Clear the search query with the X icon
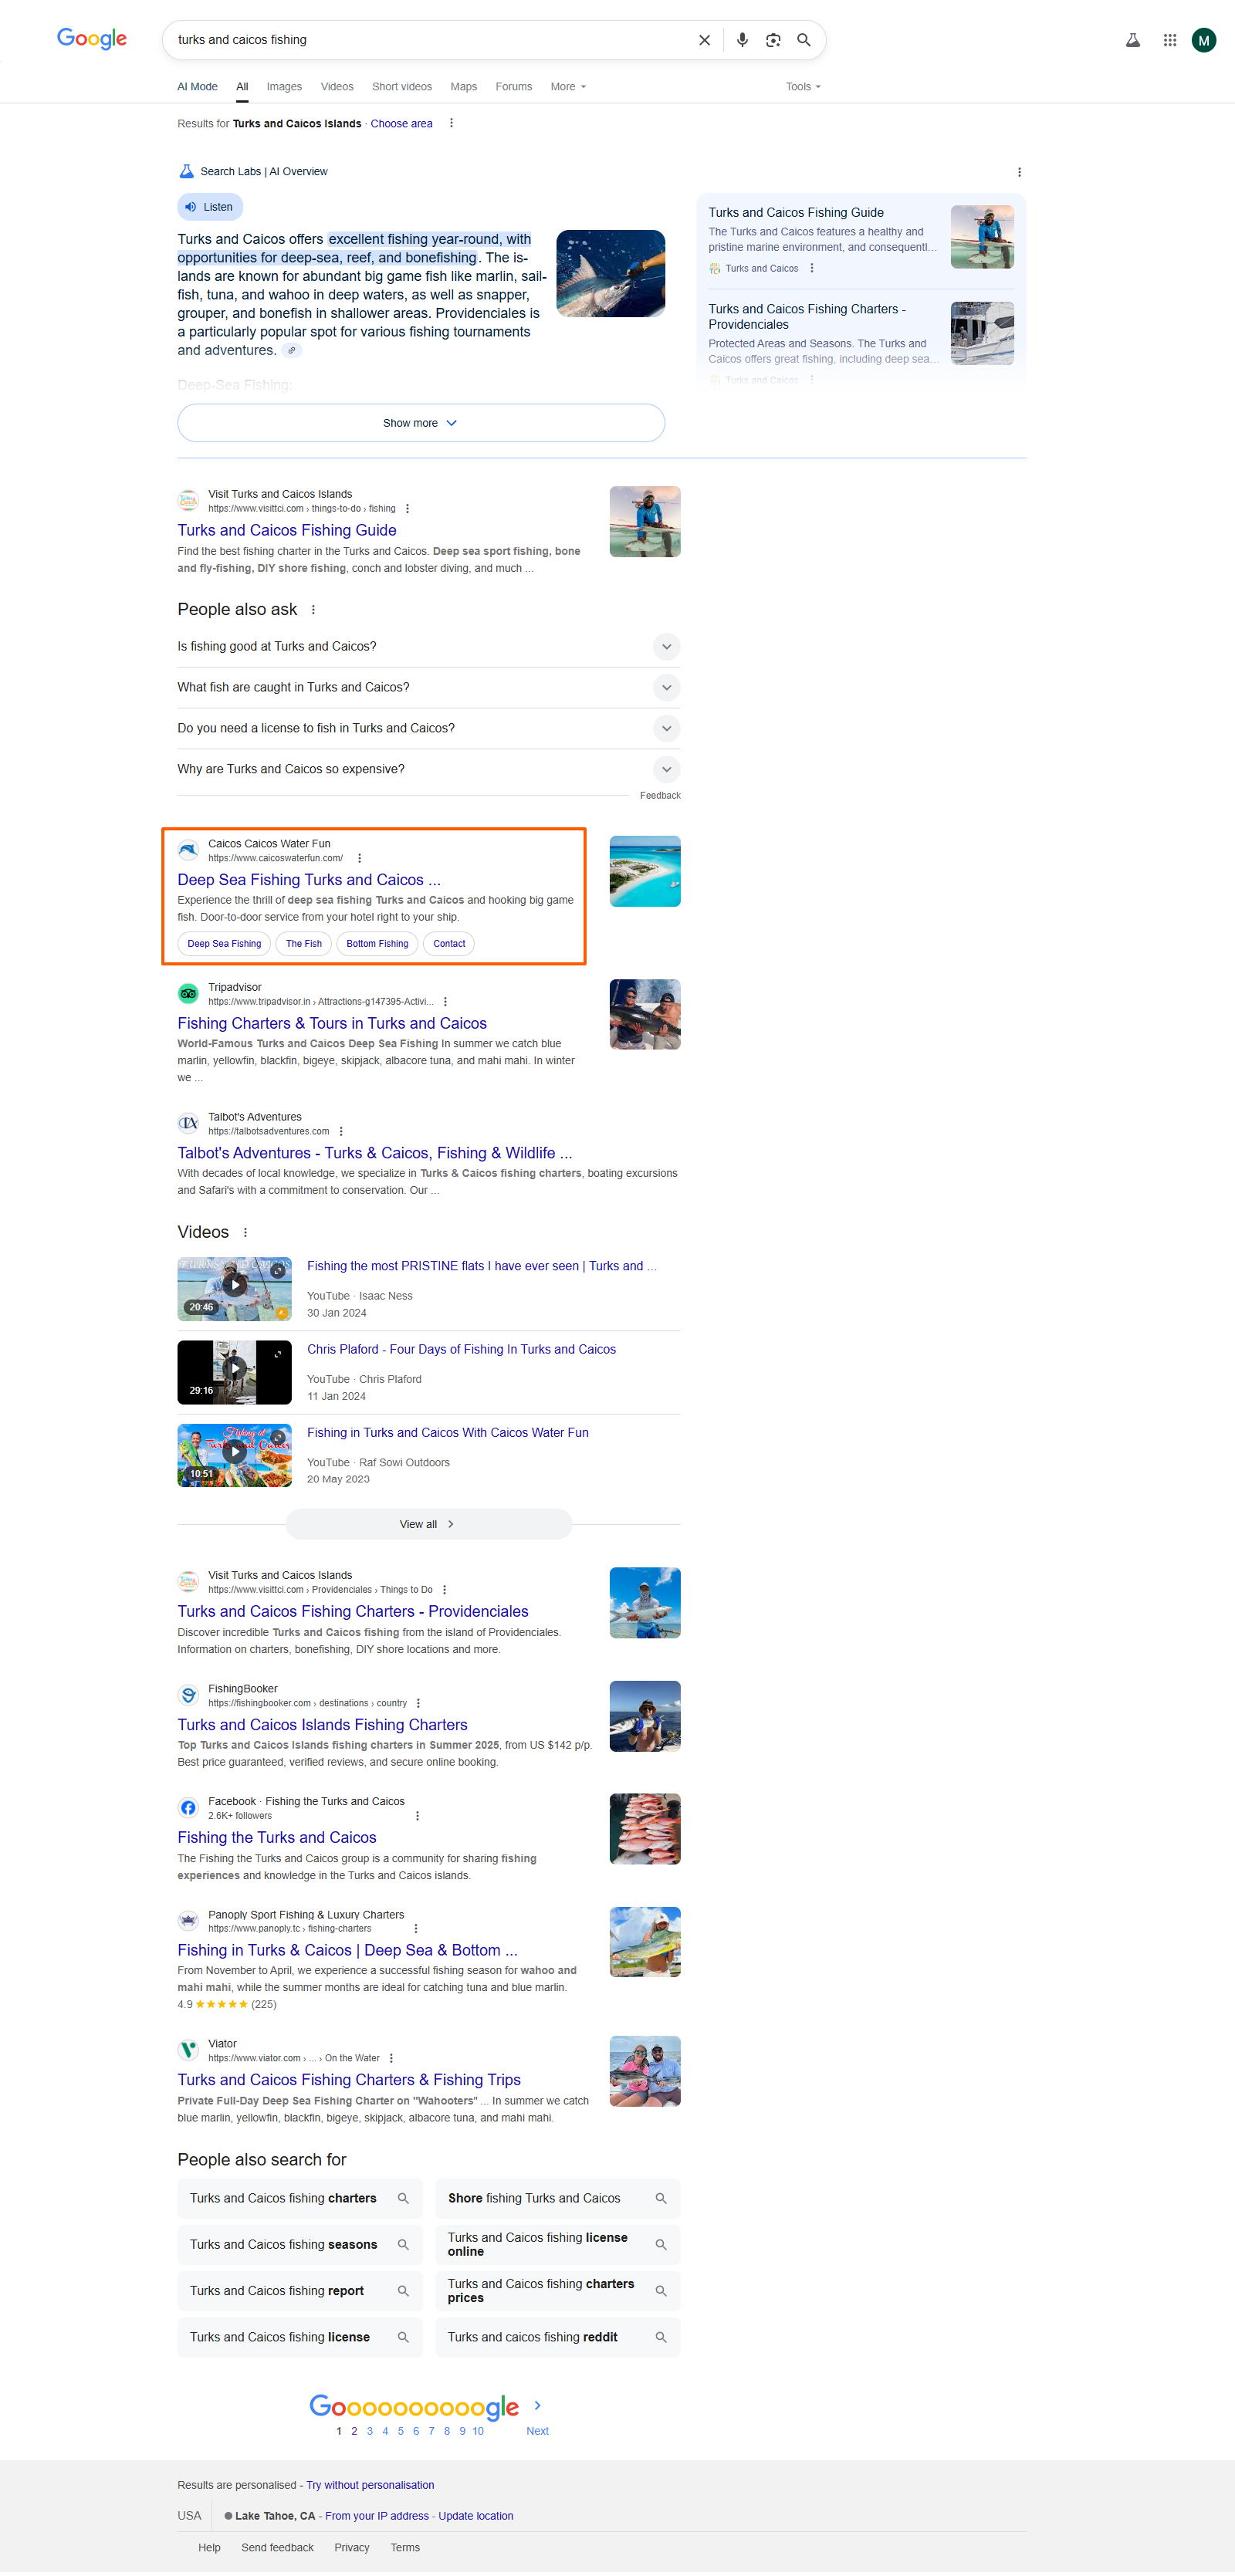 [704, 40]
